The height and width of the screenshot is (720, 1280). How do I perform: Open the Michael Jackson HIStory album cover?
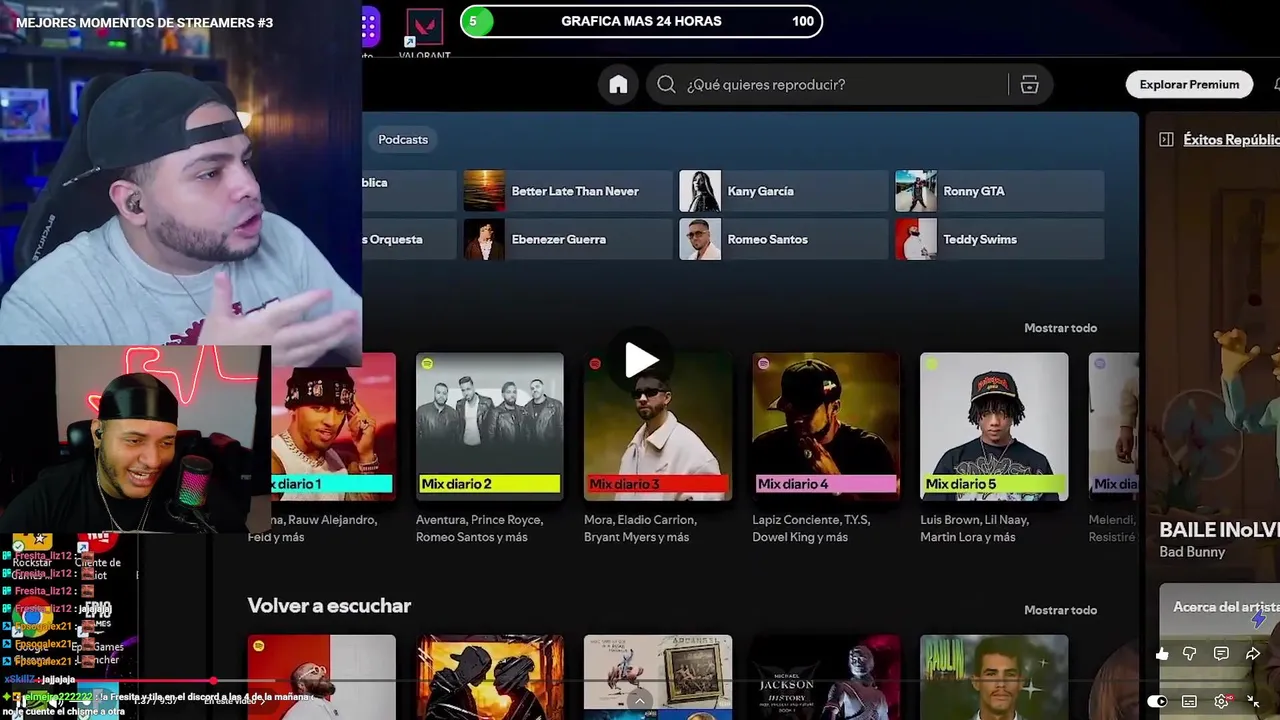click(x=826, y=677)
